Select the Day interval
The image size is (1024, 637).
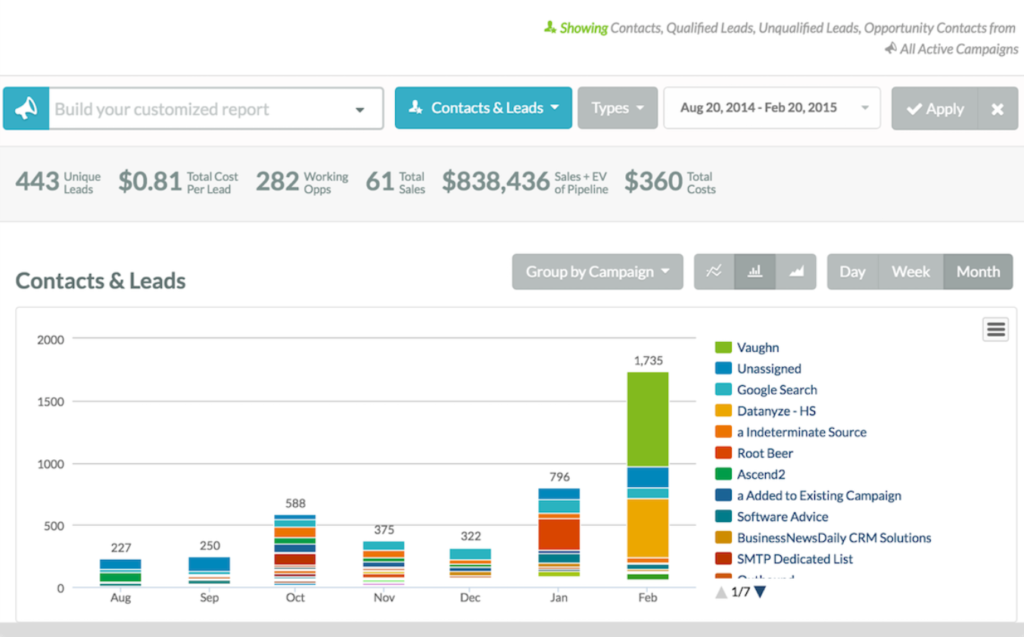tap(852, 272)
